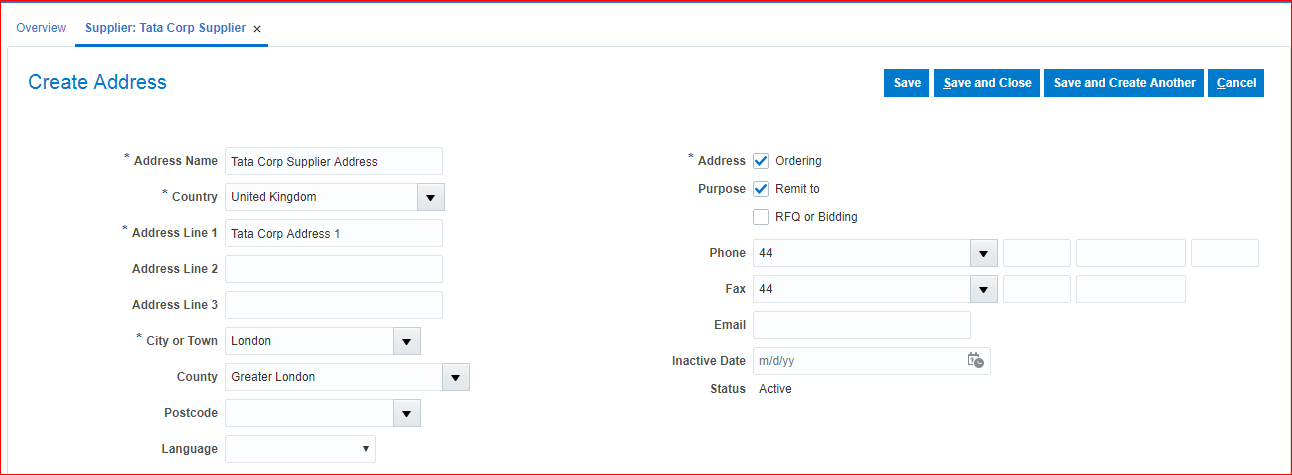Toggle the Remit to checkbox
This screenshot has height=475, width=1292.
(761, 189)
